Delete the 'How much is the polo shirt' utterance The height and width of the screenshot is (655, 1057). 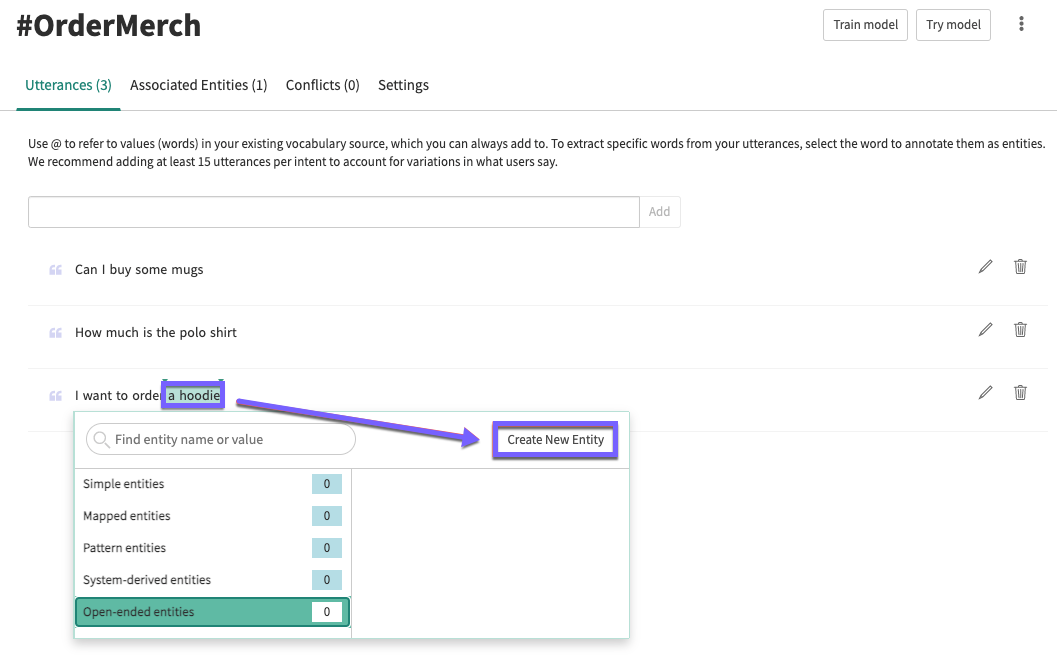click(1021, 330)
